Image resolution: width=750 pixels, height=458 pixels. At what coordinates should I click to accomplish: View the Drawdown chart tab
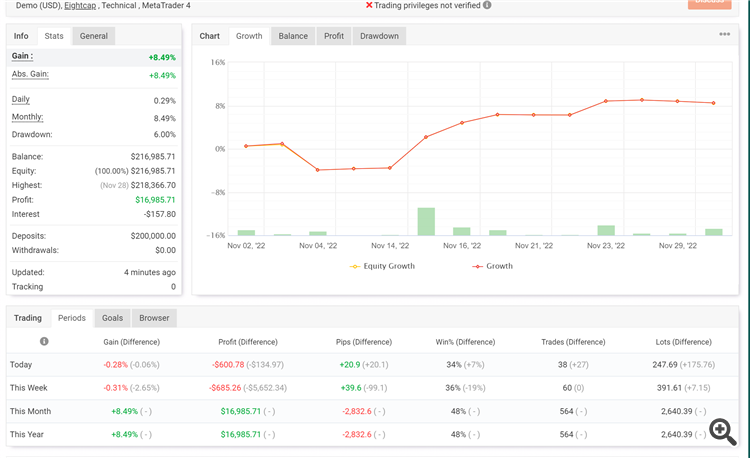coord(379,36)
